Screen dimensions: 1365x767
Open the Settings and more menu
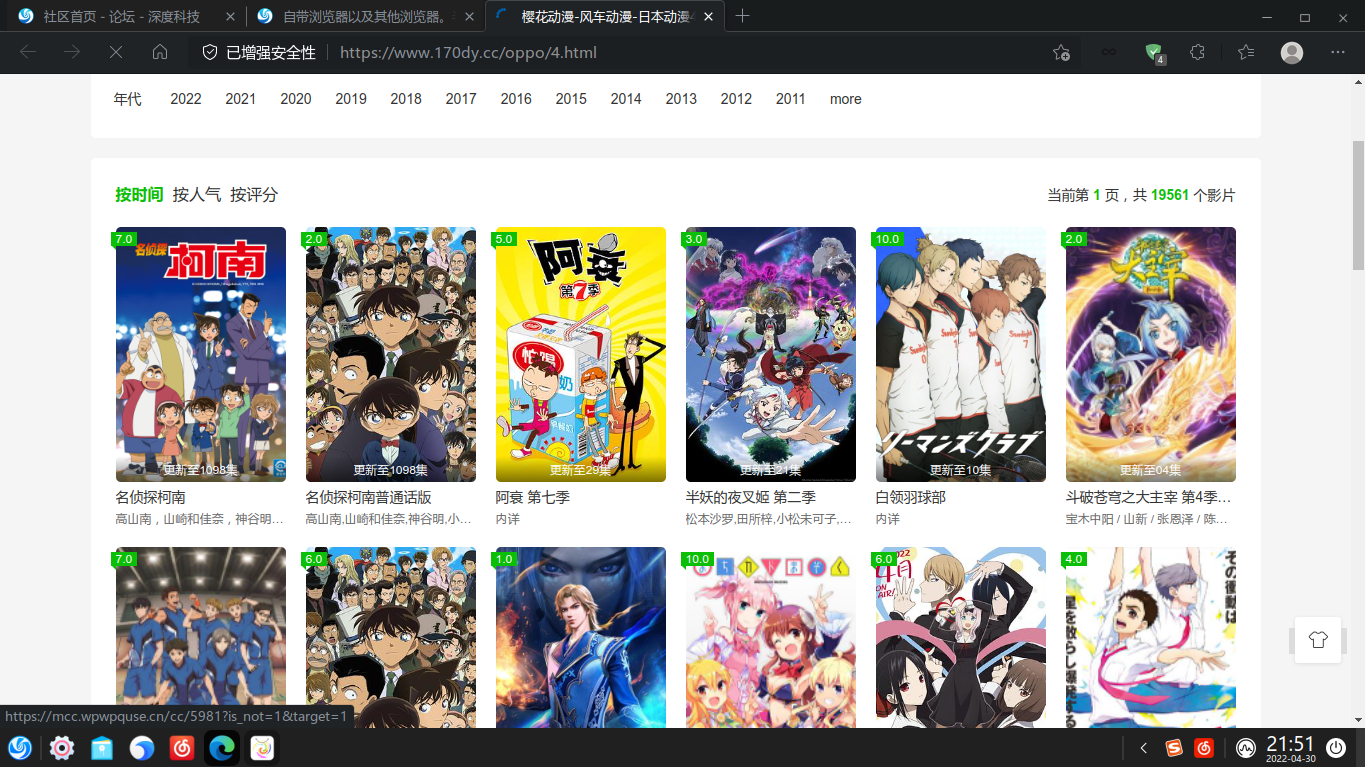pos(1338,53)
